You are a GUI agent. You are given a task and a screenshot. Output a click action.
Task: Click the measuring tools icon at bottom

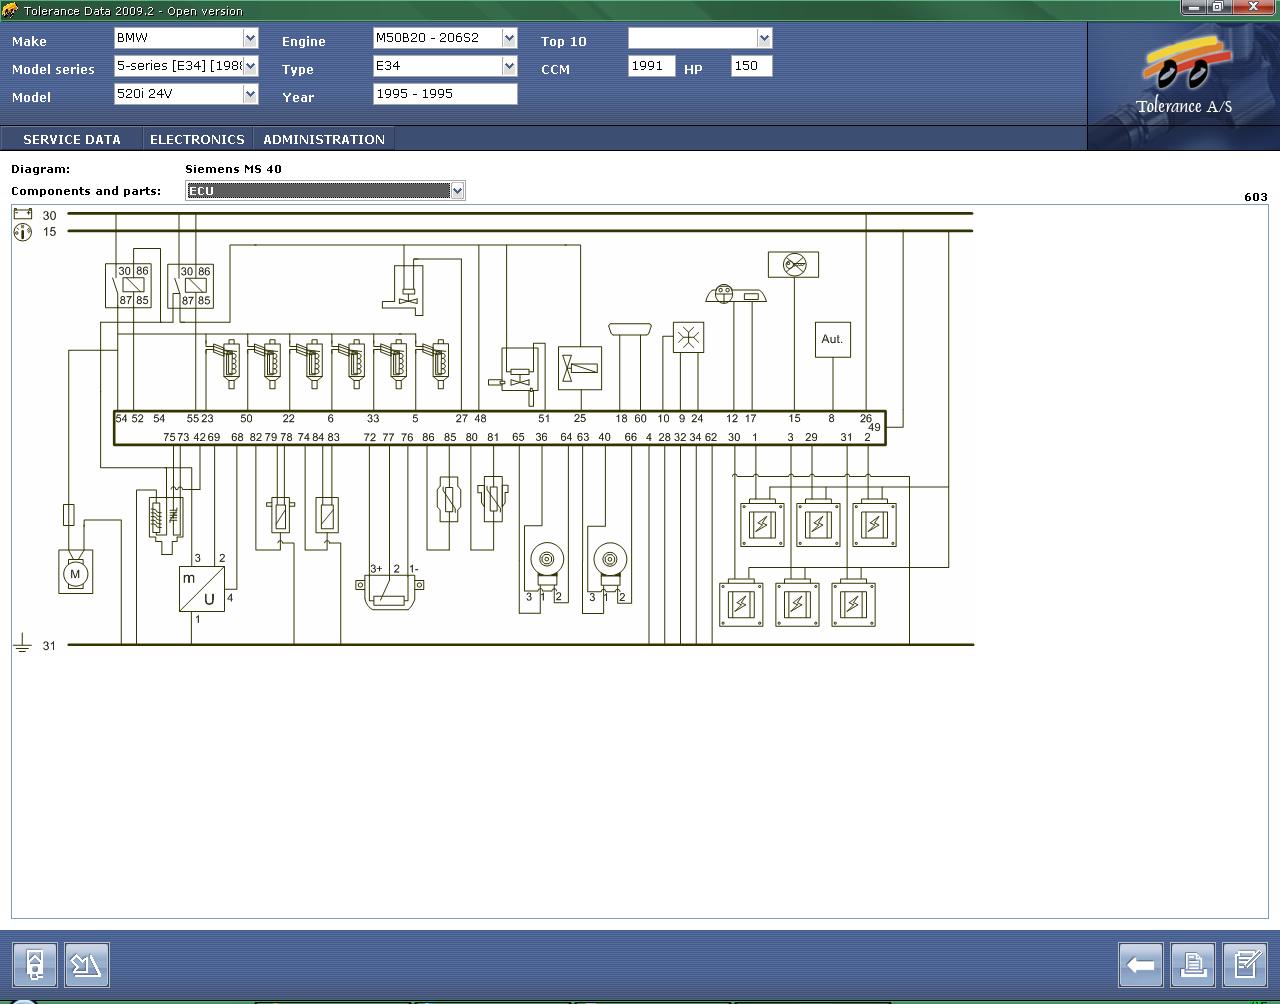[x=87, y=965]
